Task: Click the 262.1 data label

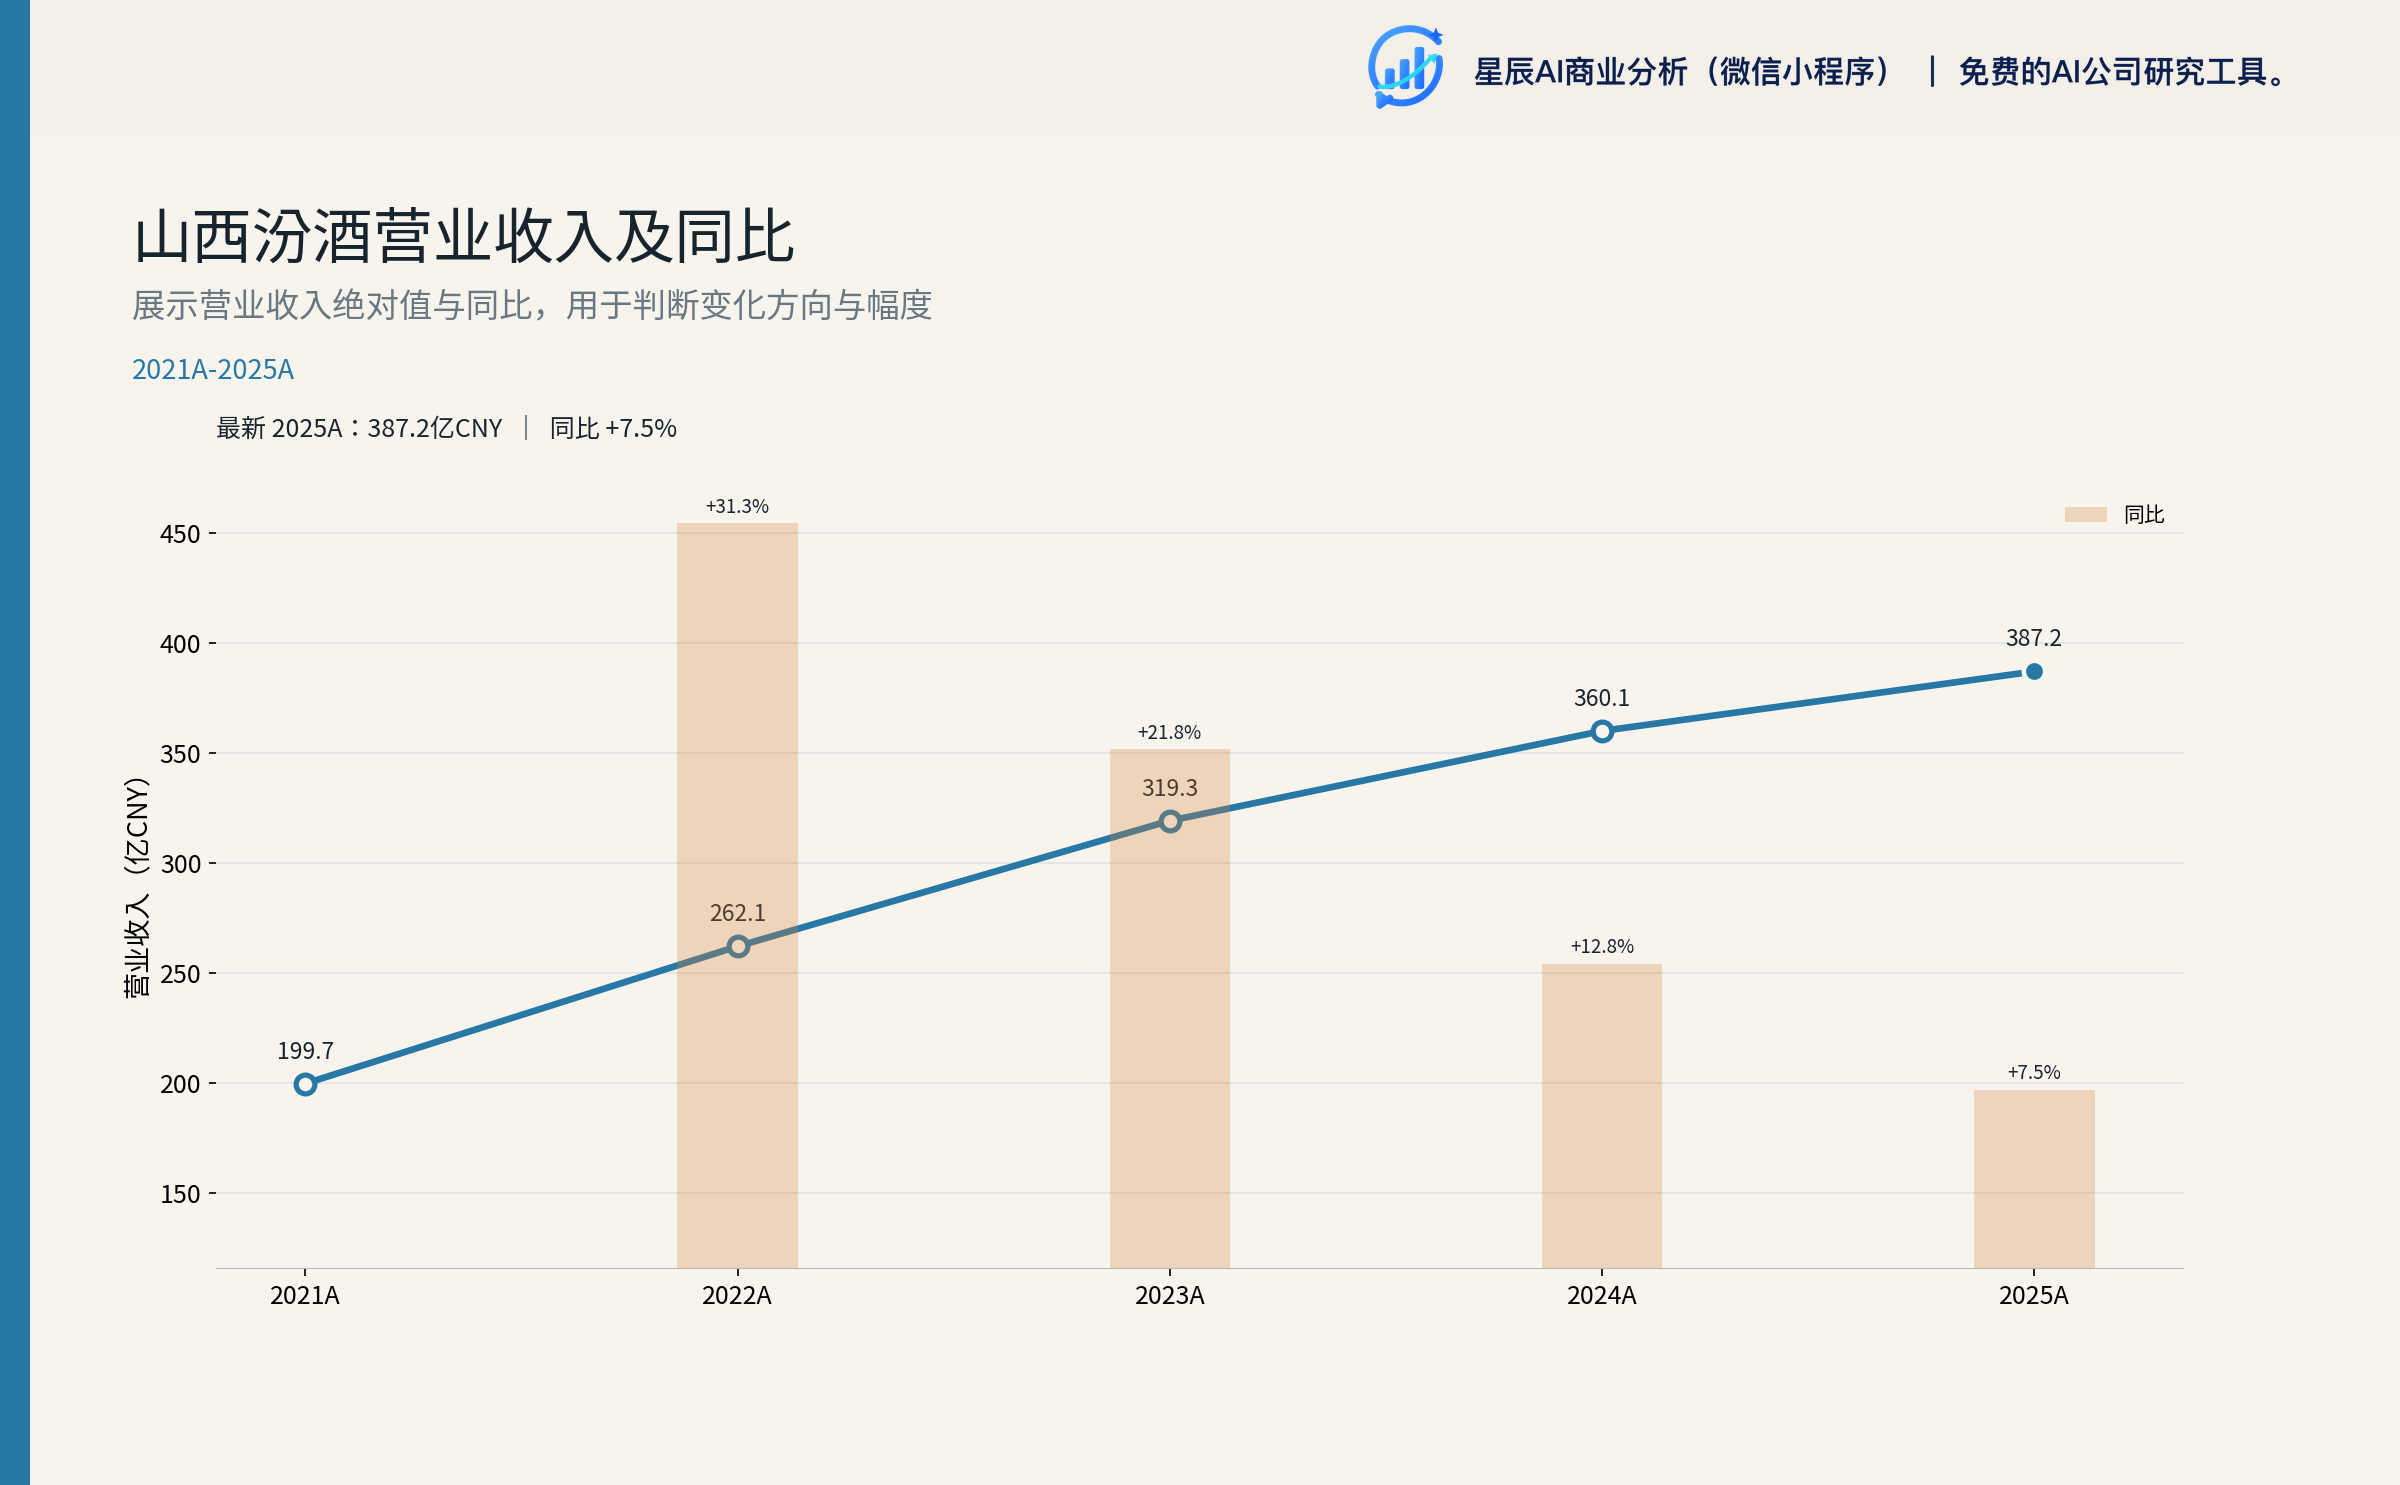Action: pyautogui.click(x=738, y=913)
